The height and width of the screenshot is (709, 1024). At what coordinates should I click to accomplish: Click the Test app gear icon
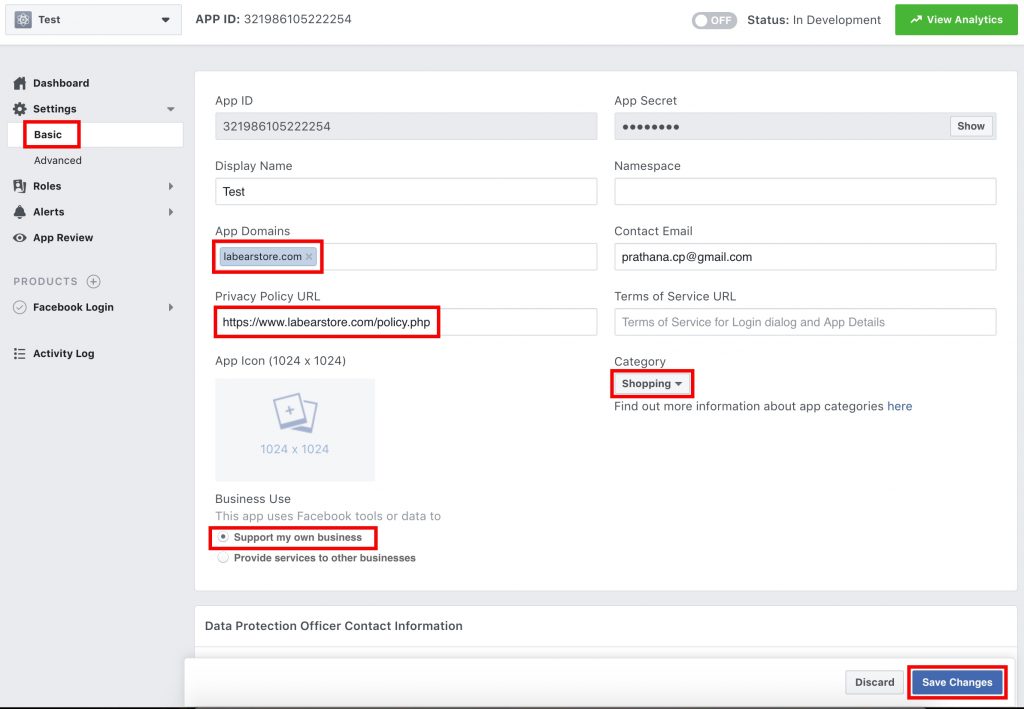point(23,20)
